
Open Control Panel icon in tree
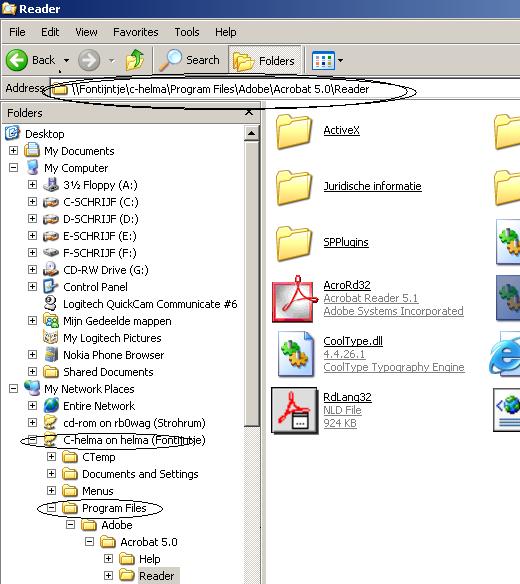[51, 286]
